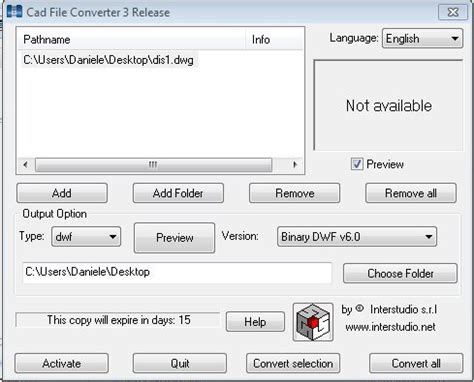This screenshot has height=382, width=474.
Task: Open the Help button
Action: tap(255, 322)
